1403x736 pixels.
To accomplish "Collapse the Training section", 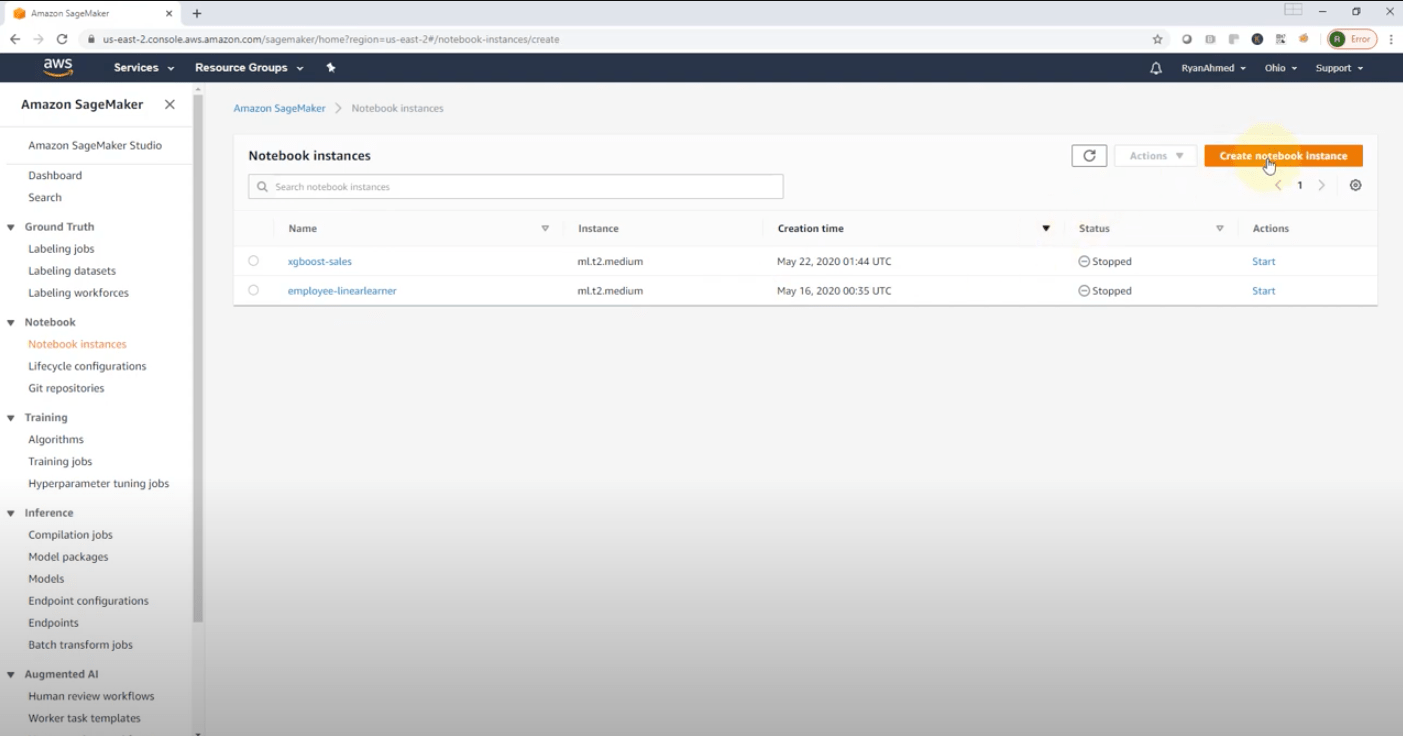I will (11, 417).
